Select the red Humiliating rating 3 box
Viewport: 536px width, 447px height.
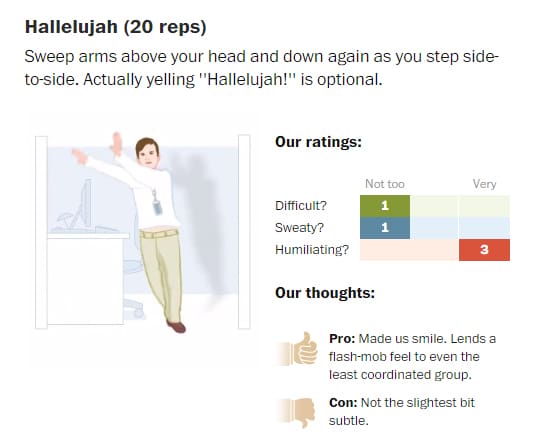tap(484, 250)
